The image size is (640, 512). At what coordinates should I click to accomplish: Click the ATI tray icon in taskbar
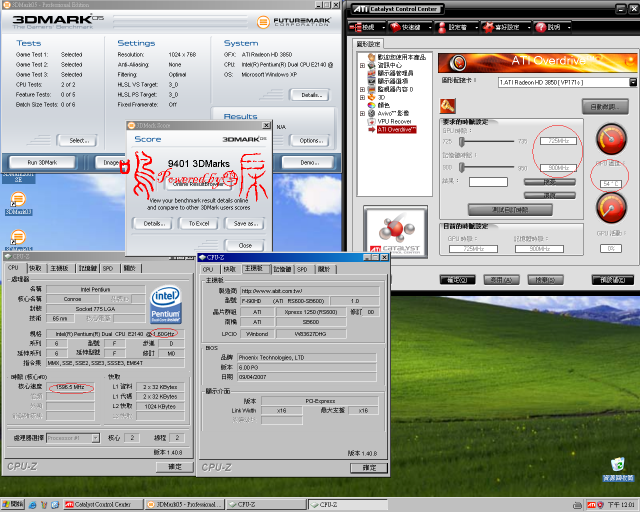[591, 505]
